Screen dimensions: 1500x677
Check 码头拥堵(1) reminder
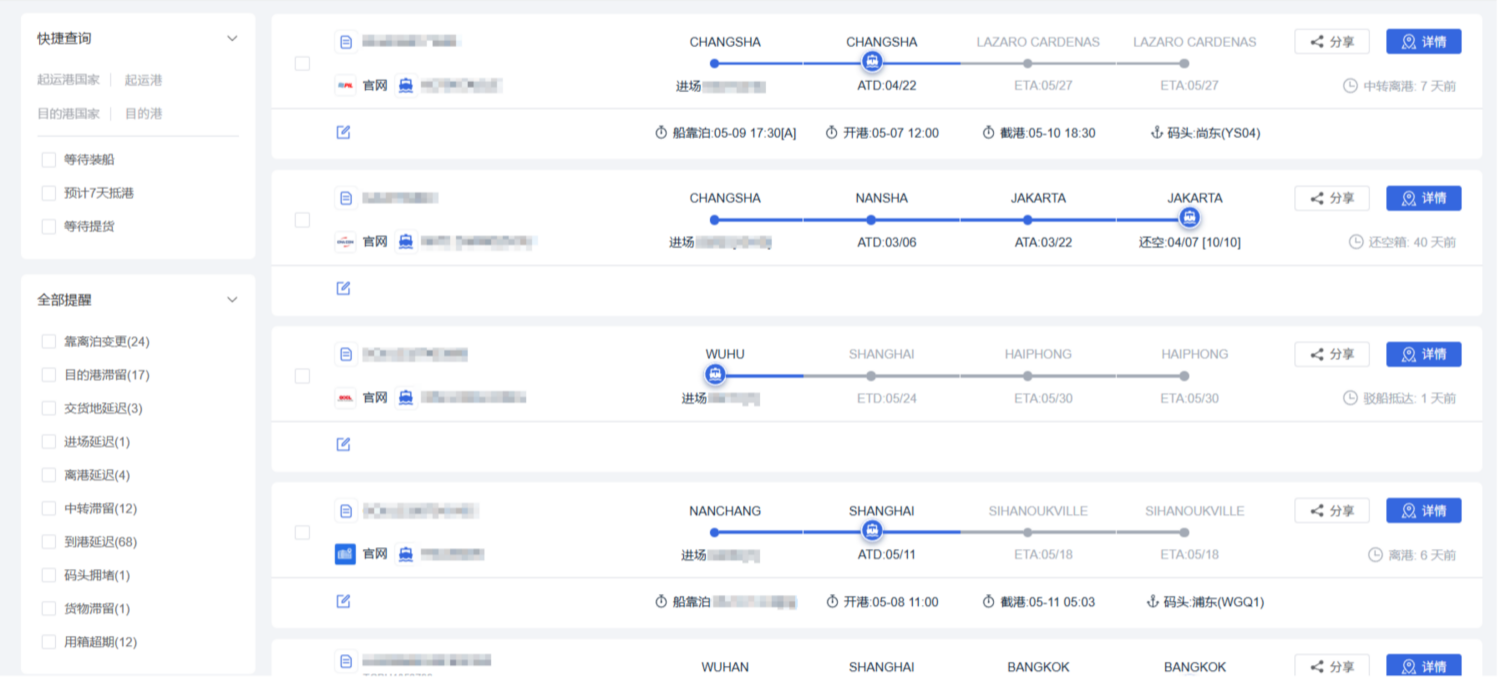[48, 575]
